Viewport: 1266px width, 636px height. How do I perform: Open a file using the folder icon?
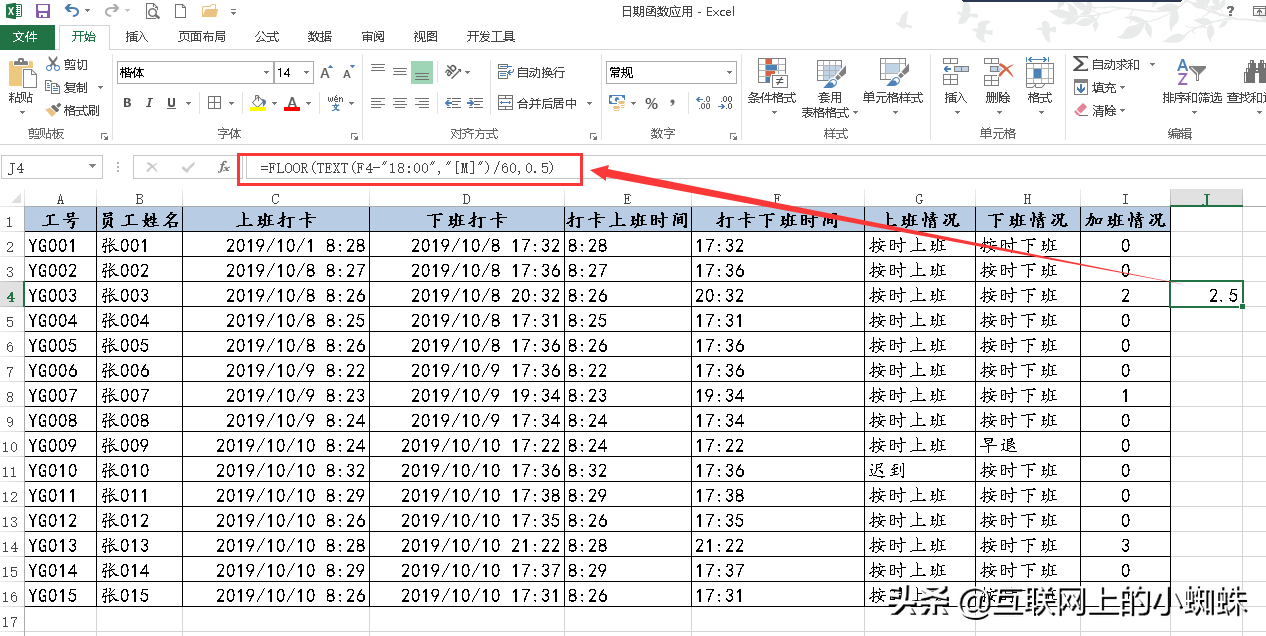pyautogui.click(x=210, y=12)
